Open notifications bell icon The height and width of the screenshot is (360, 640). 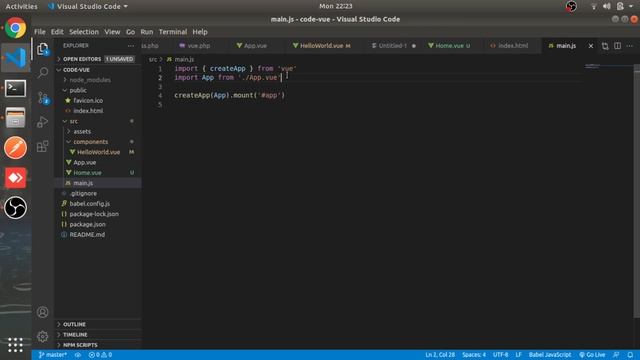[630, 355]
